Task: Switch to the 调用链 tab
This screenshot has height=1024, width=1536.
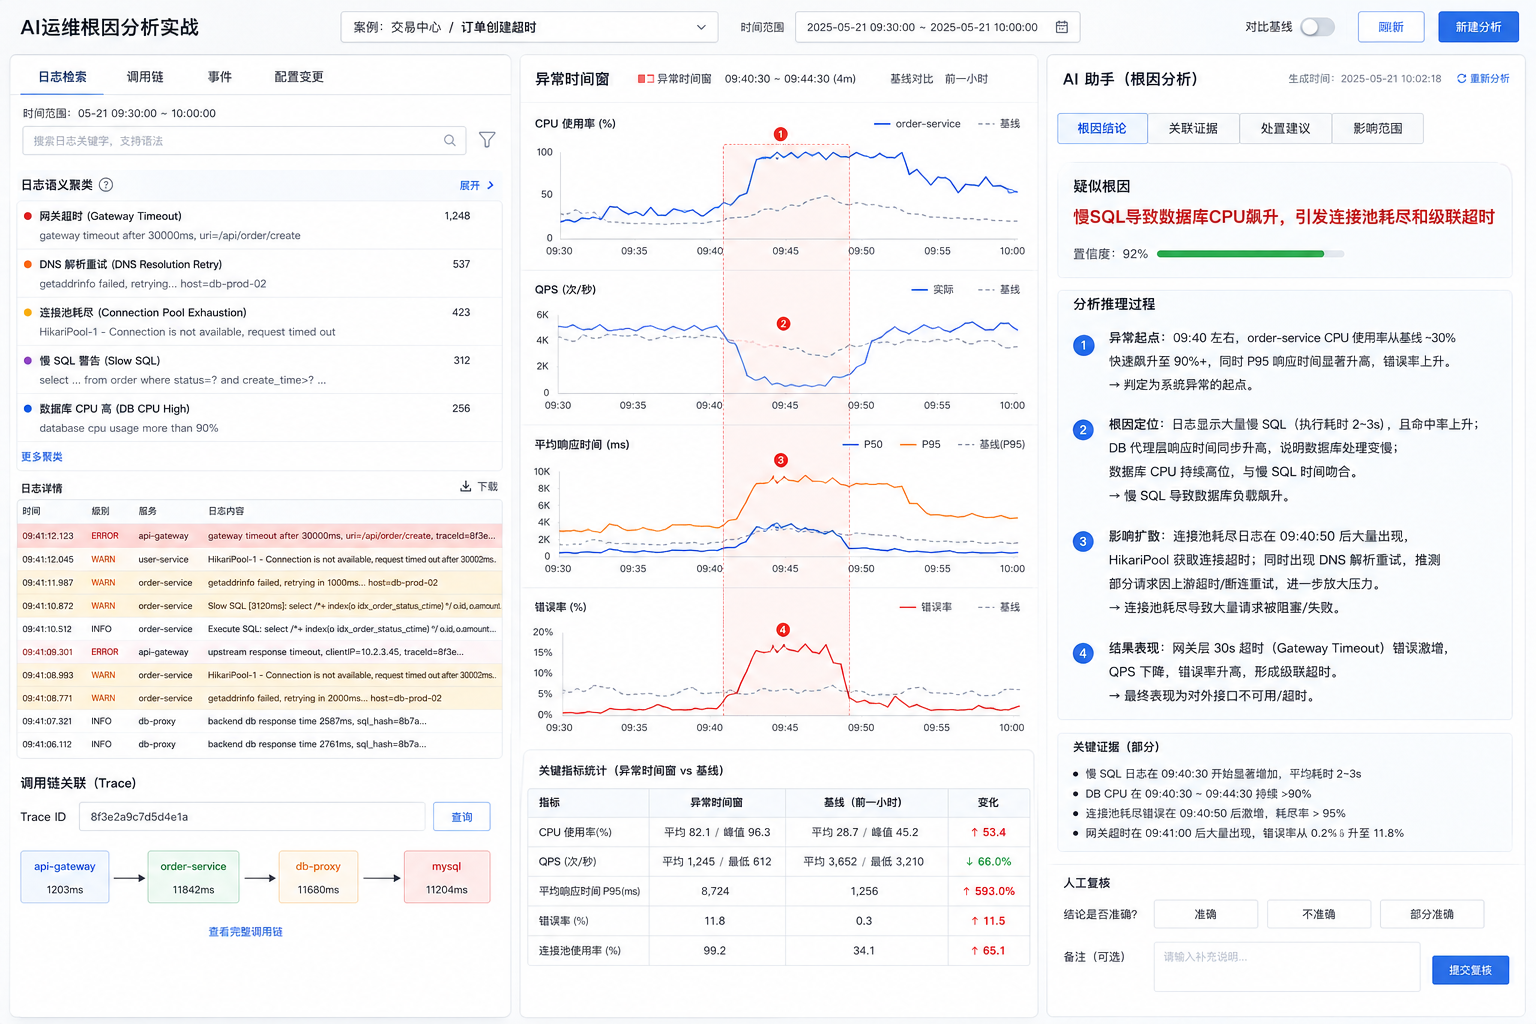Action: point(145,77)
